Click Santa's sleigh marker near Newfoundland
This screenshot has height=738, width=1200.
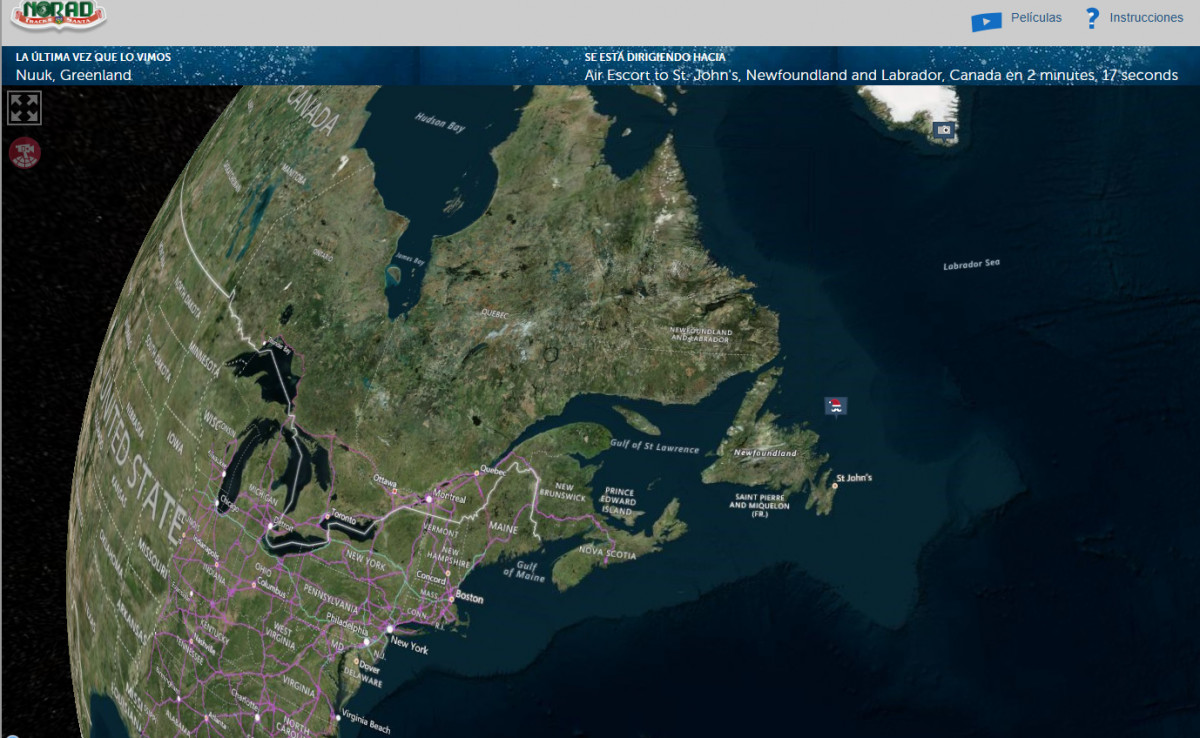tap(835, 405)
